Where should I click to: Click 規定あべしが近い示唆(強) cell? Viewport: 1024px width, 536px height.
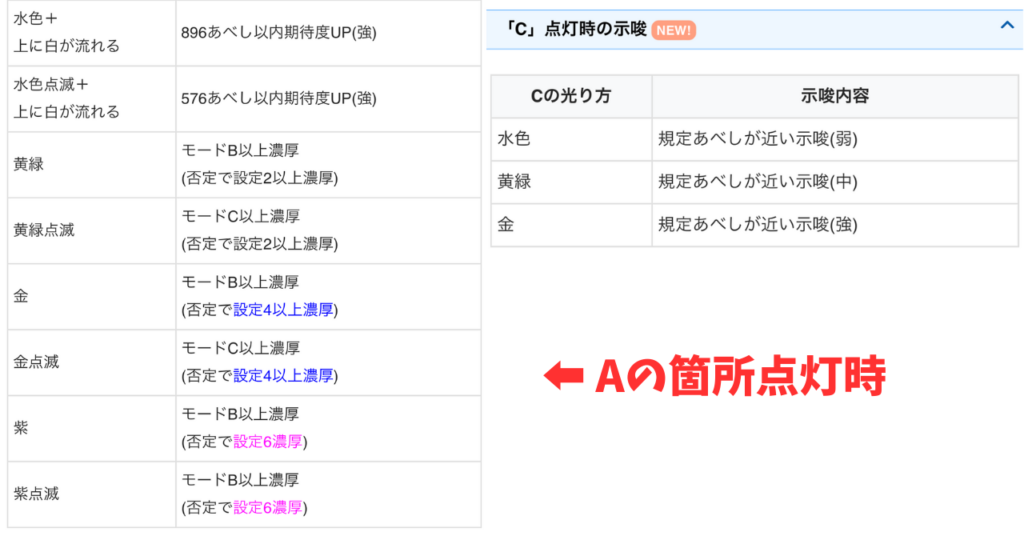[757, 225]
